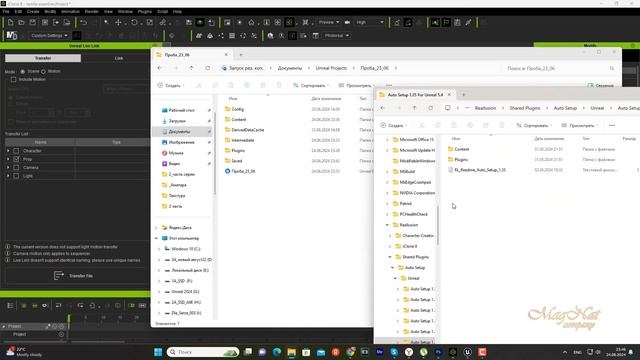Click the Save Project icon in iClone toolbar

pyautogui.click(x=33, y=22)
